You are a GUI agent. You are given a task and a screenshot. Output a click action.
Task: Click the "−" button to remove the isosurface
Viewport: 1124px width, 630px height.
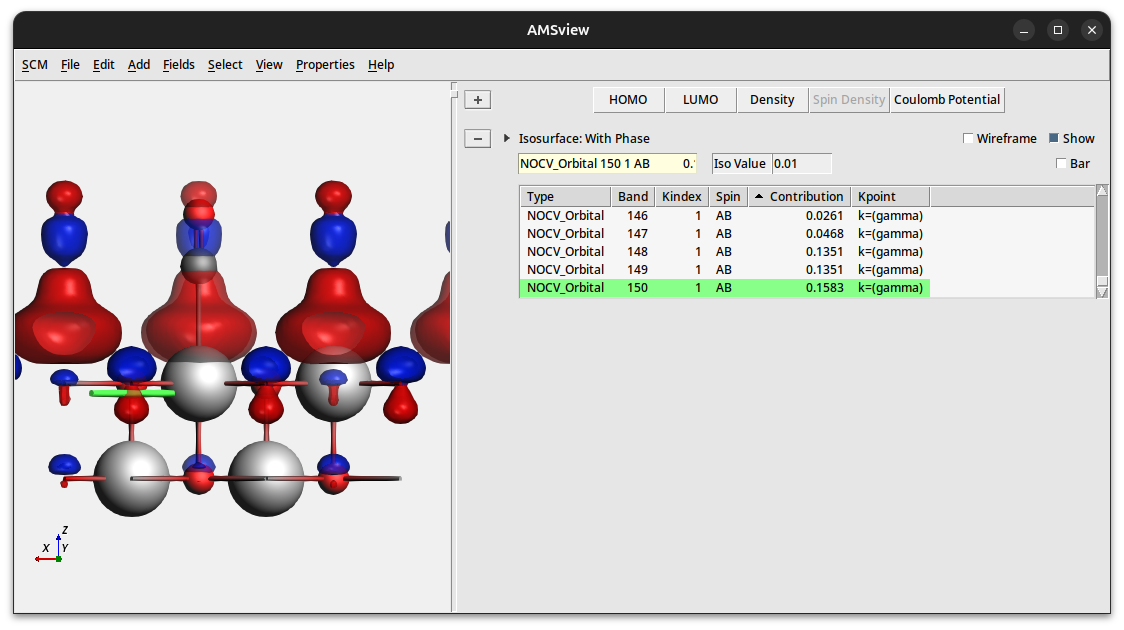[x=477, y=138]
